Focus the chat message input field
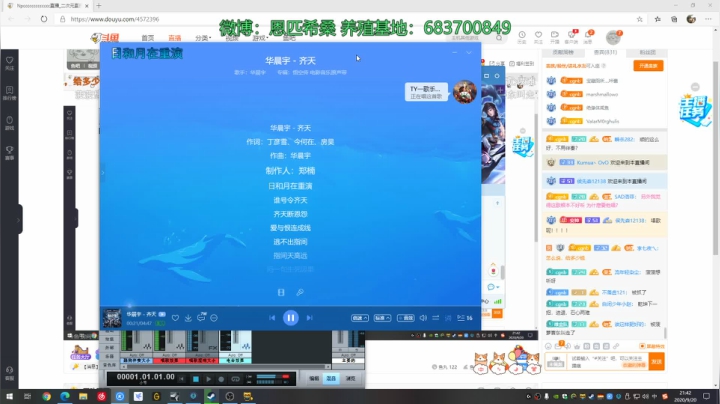This screenshot has height=404, width=720. click(x=608, y=362)
